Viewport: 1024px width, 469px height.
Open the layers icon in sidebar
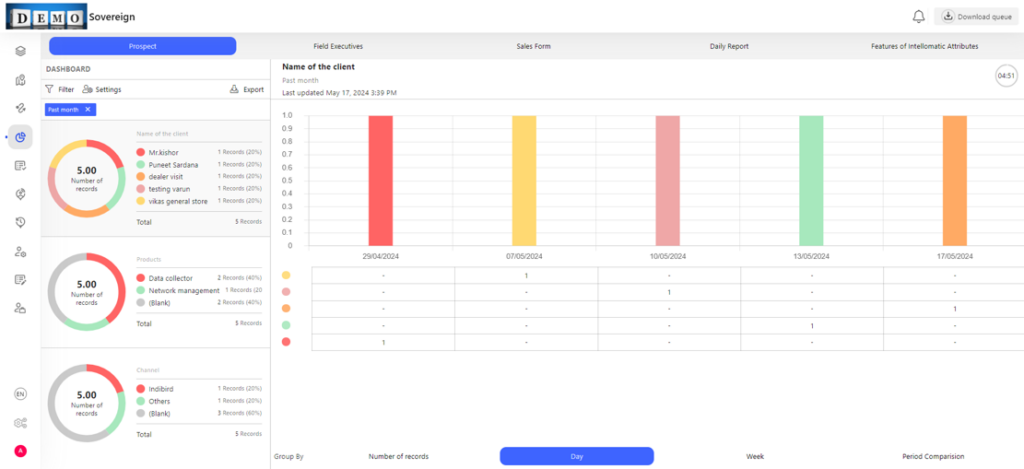point(20,52)
